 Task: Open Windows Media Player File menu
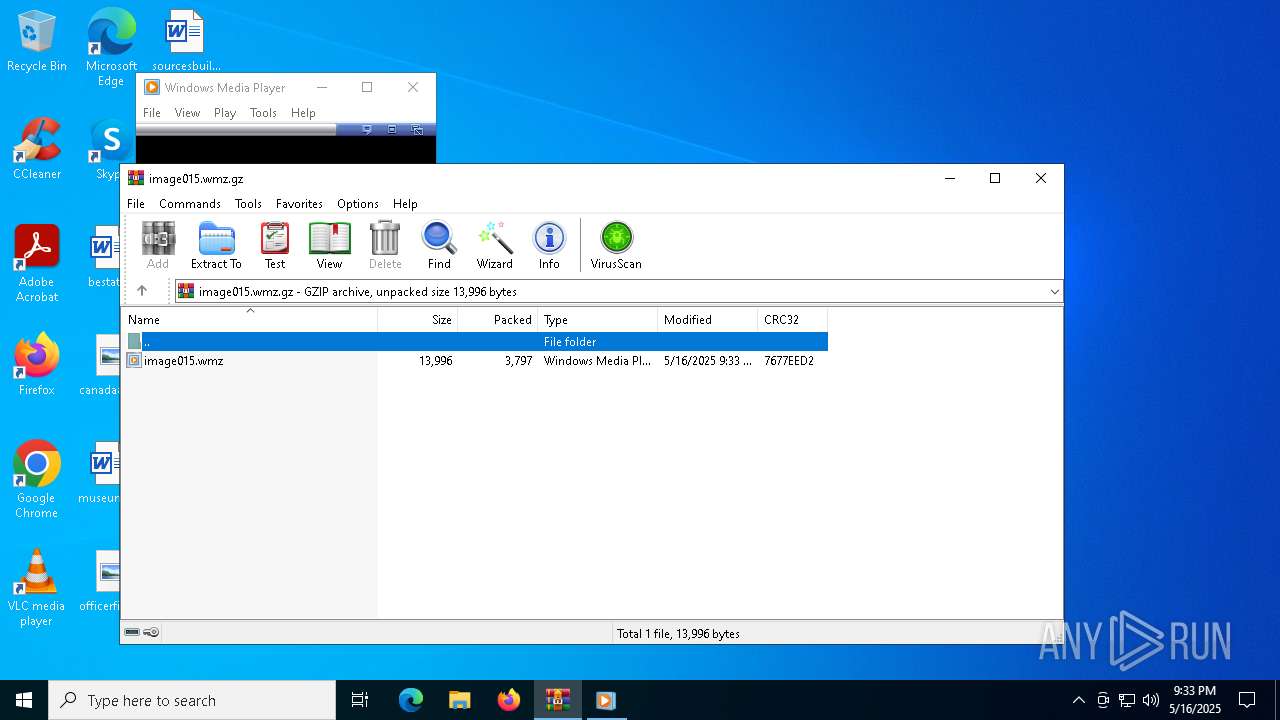(152, 113)
